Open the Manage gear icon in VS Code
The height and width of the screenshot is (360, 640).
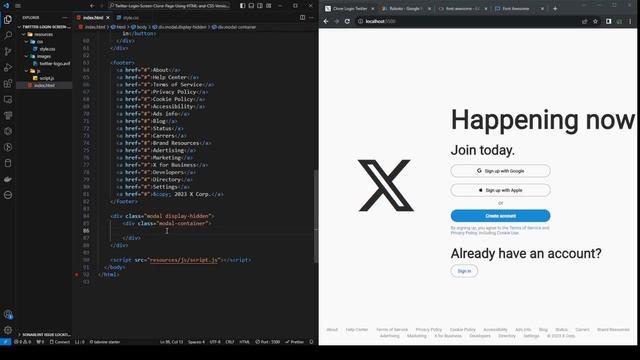8,330
